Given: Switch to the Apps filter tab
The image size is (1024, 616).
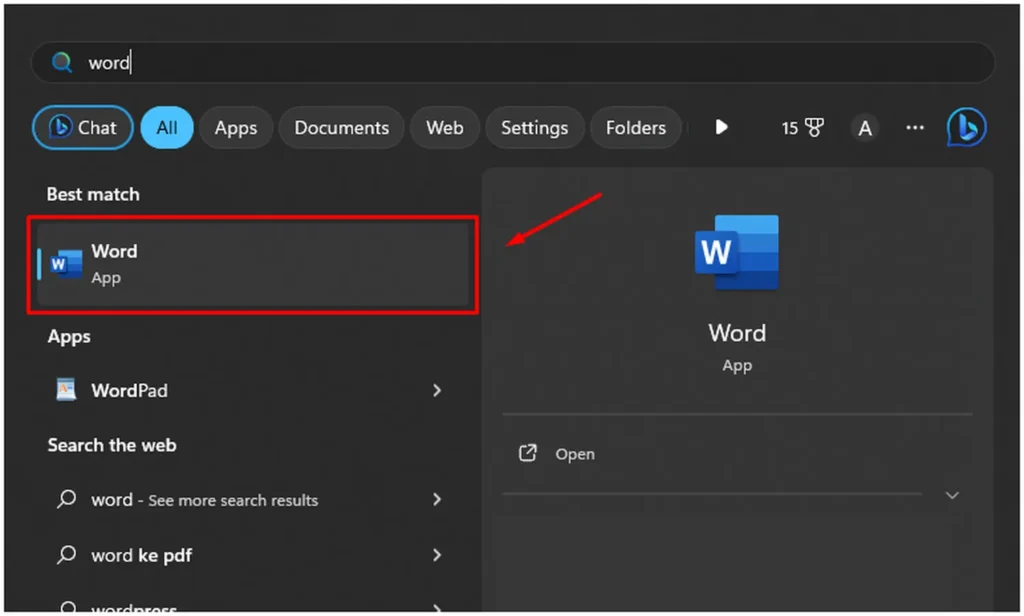Looking at the screenshot, I should [236, 127].
